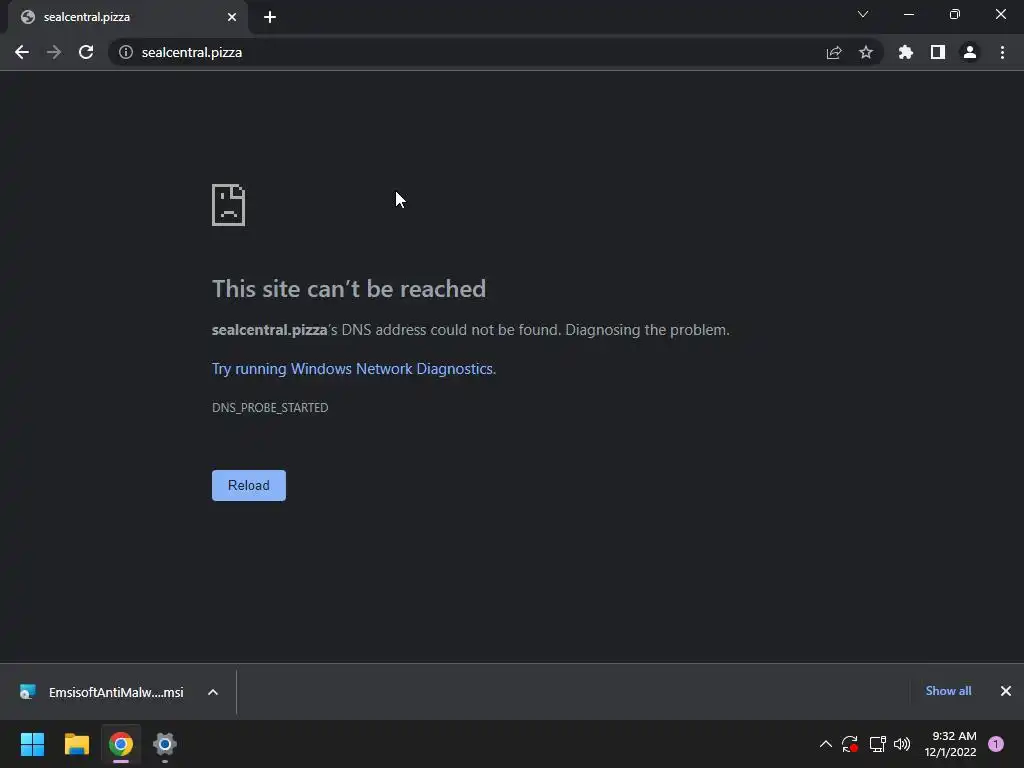Screen dimensions: 1024x768
Task: Expand download item options chevron
Action: pyautogui.click(x=212, y=692)
